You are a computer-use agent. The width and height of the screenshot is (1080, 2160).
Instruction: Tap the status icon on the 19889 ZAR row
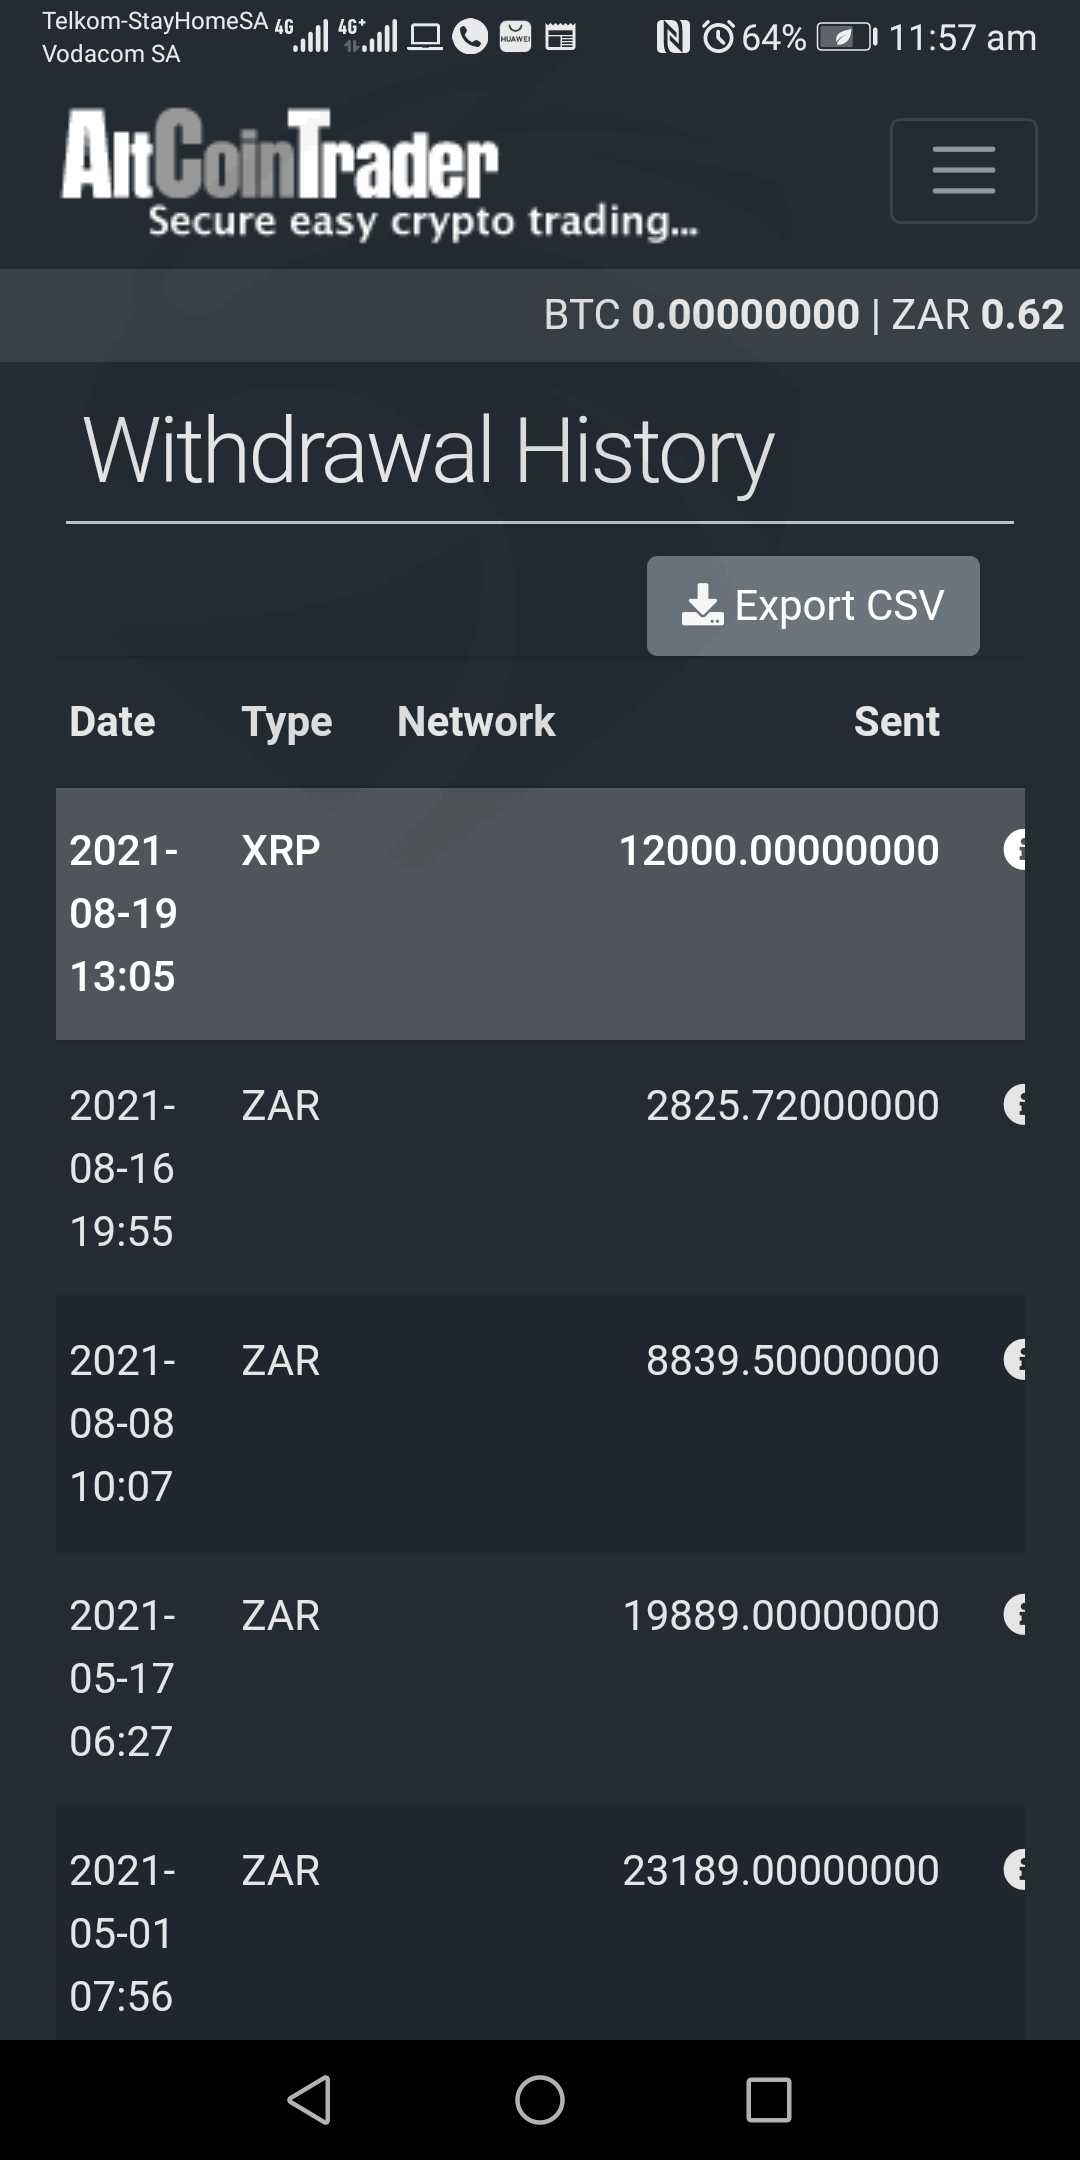click(1015, 1615)
